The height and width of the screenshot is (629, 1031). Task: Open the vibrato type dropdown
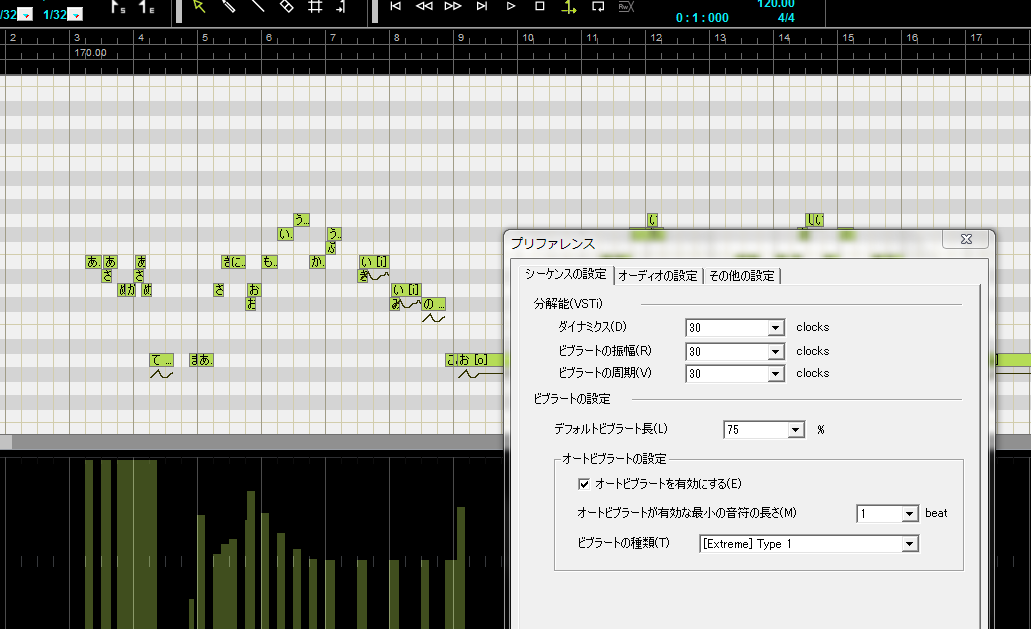click(910, 544)
